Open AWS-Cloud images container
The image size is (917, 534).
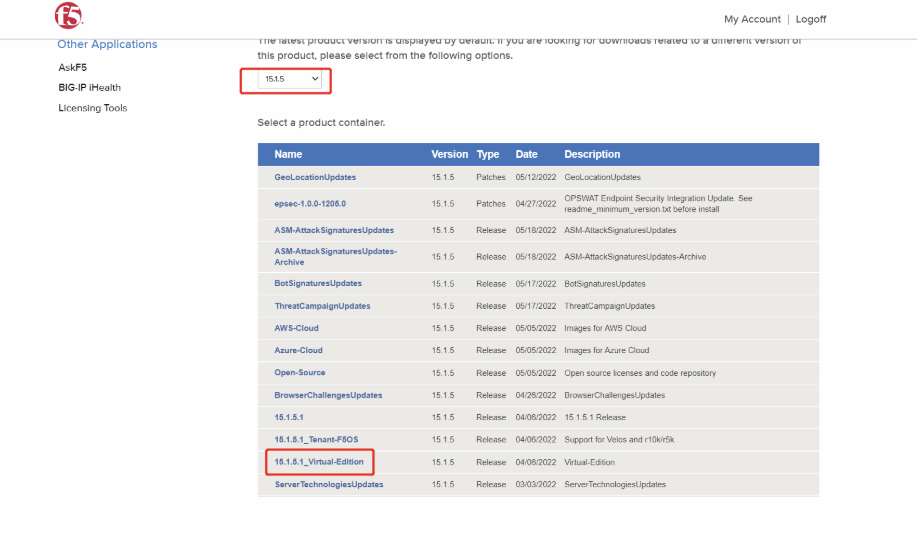[x=296, y=328]
